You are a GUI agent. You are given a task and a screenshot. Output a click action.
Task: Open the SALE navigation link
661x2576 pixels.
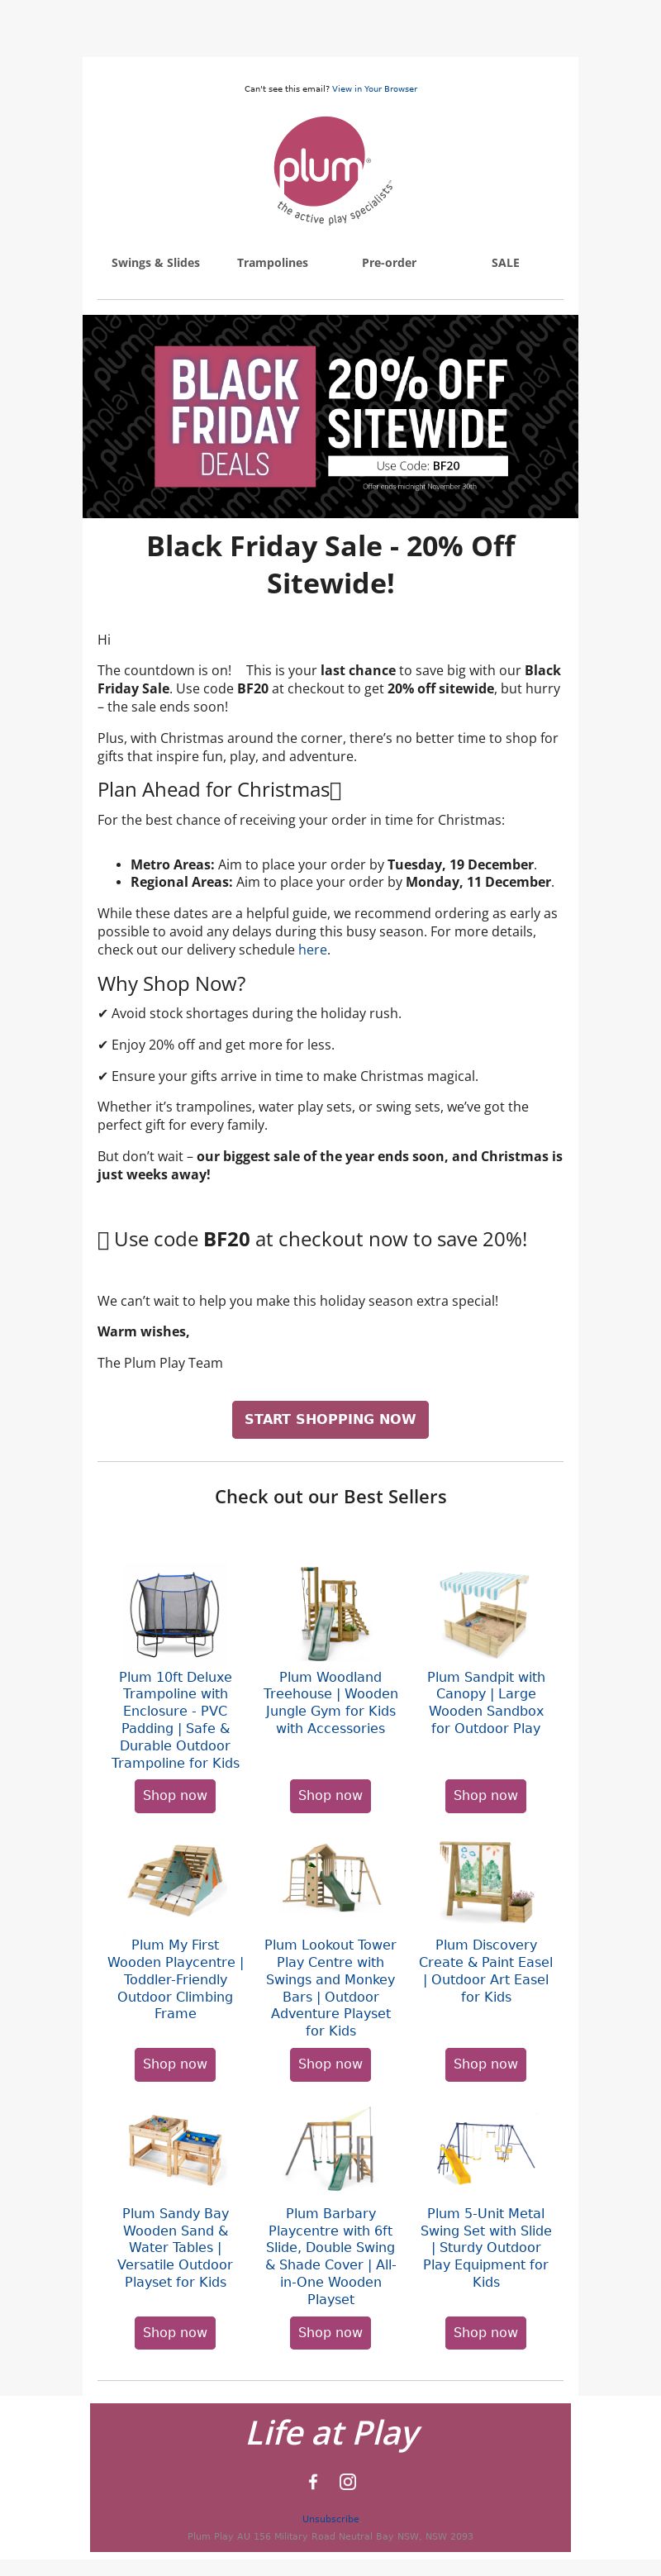(505, 263)
